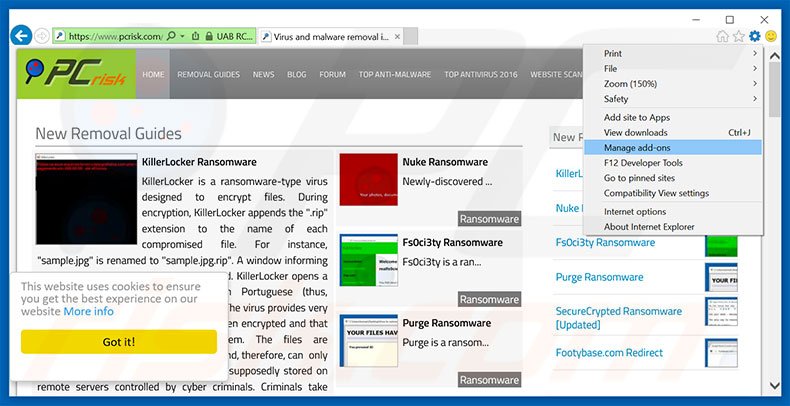The image size is (790, 406).
Task: Click the Fs0ci3ty Ransomware green thumbnail
Action: tap(369, 260)
